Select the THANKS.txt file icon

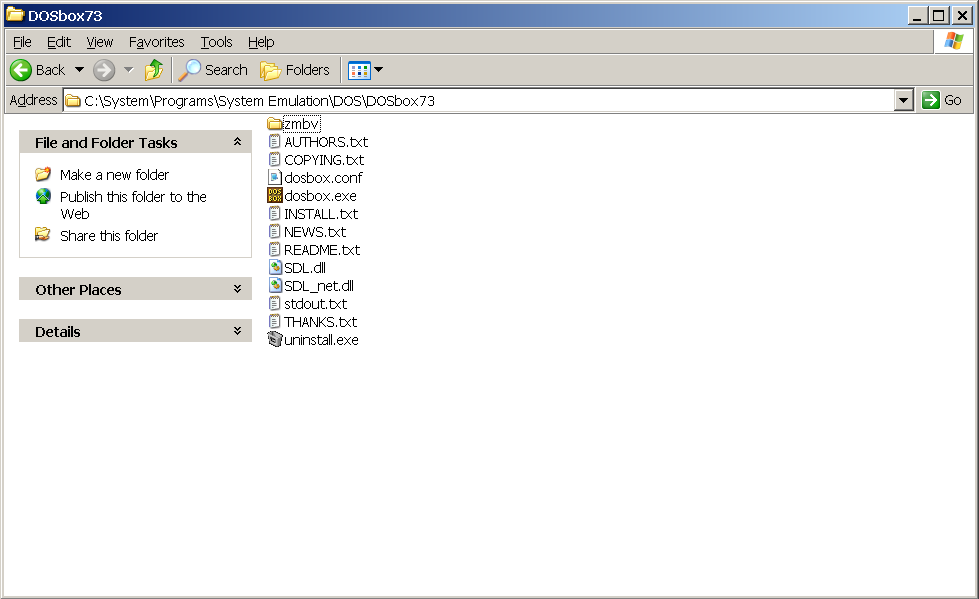tap(275, 322)
